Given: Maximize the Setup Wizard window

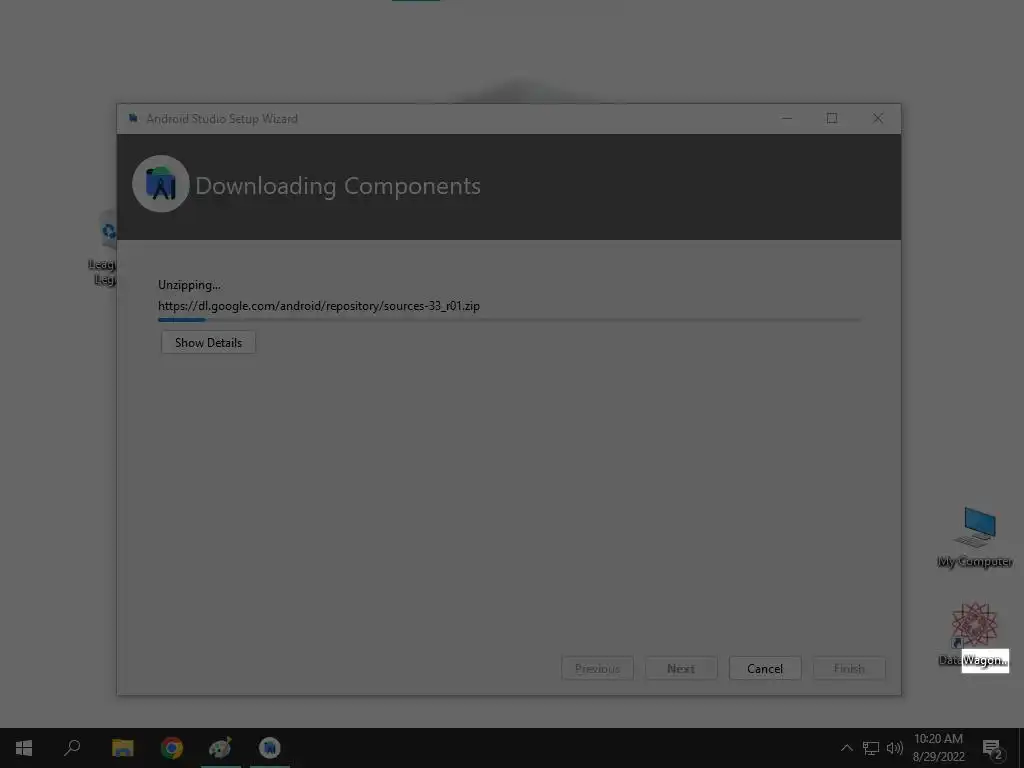Looking at the screenshot, I should [x=832, y=118].
